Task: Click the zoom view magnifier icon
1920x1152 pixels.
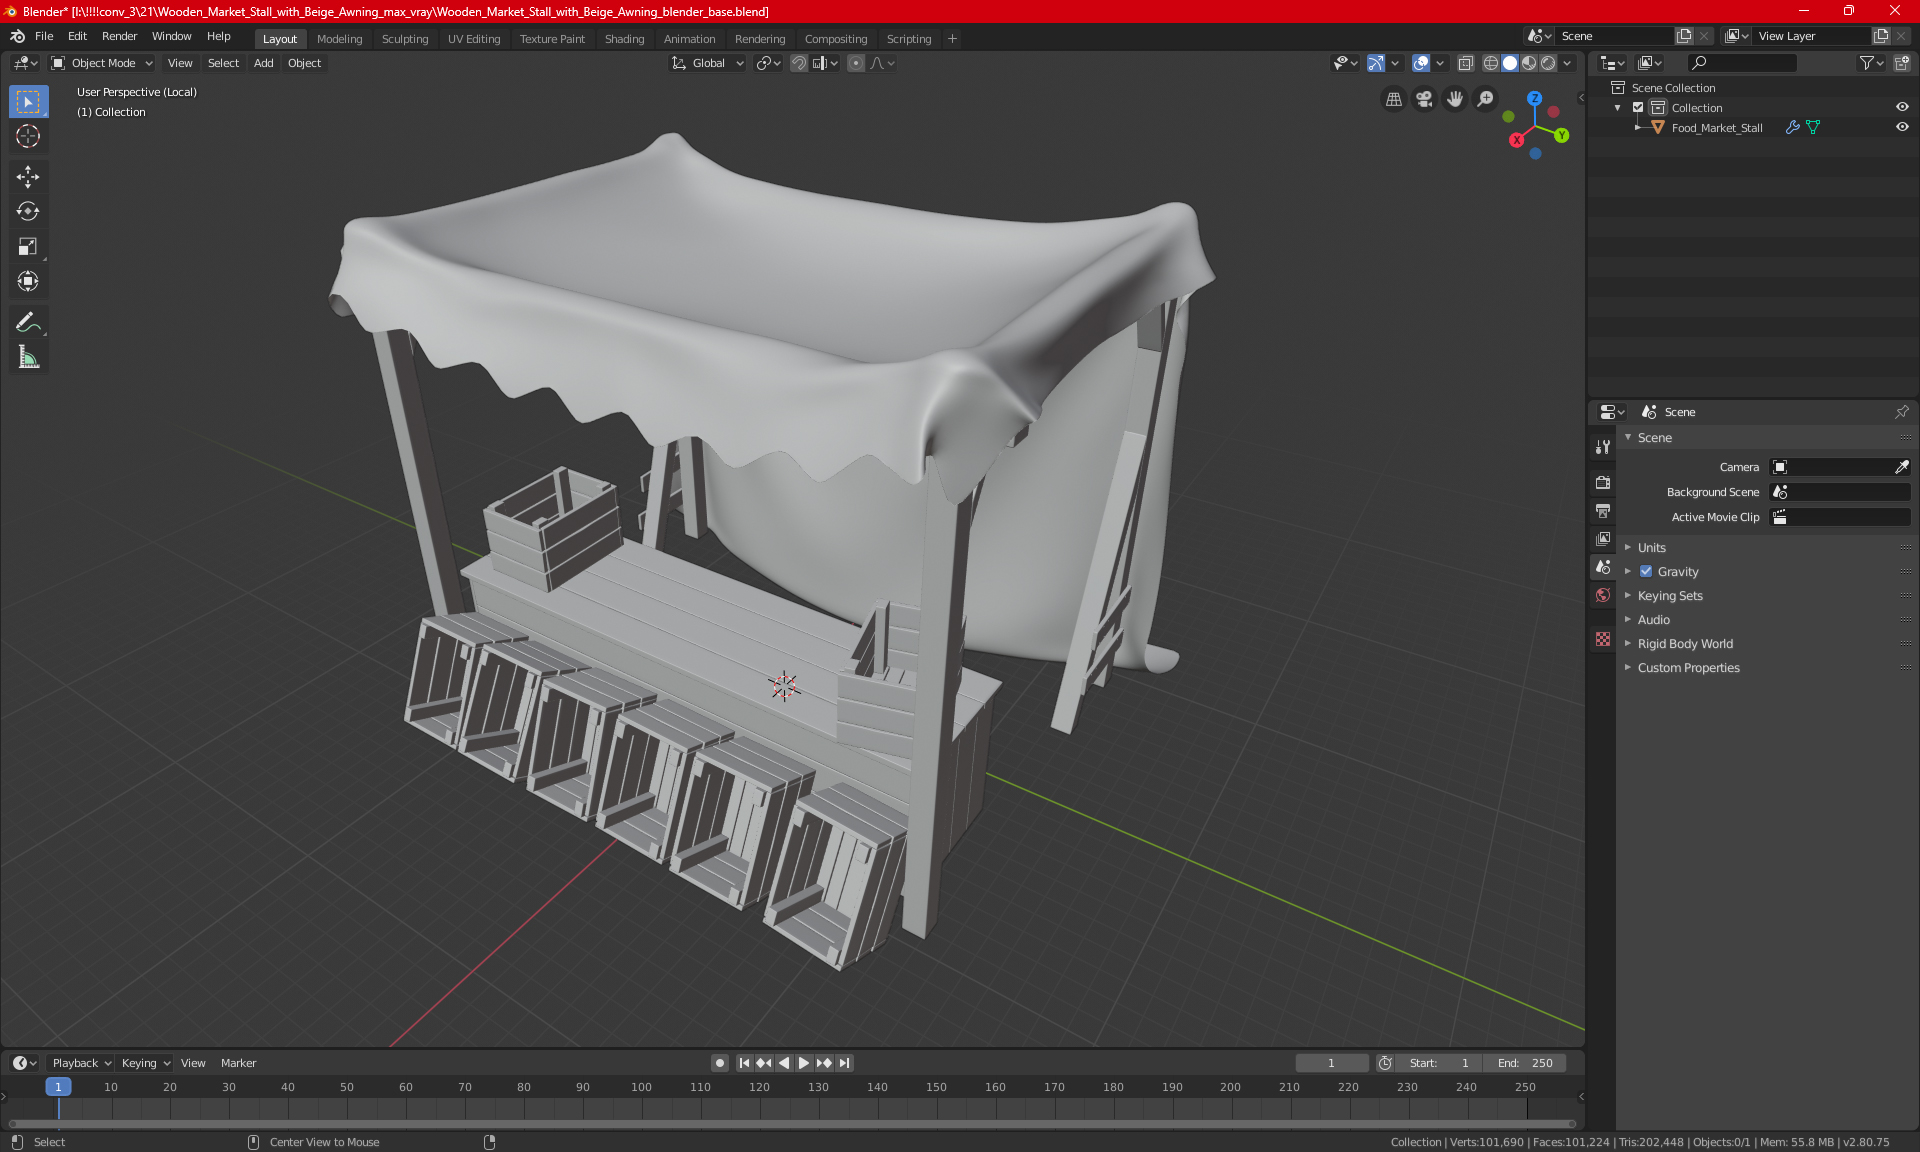Action: 1486,99
